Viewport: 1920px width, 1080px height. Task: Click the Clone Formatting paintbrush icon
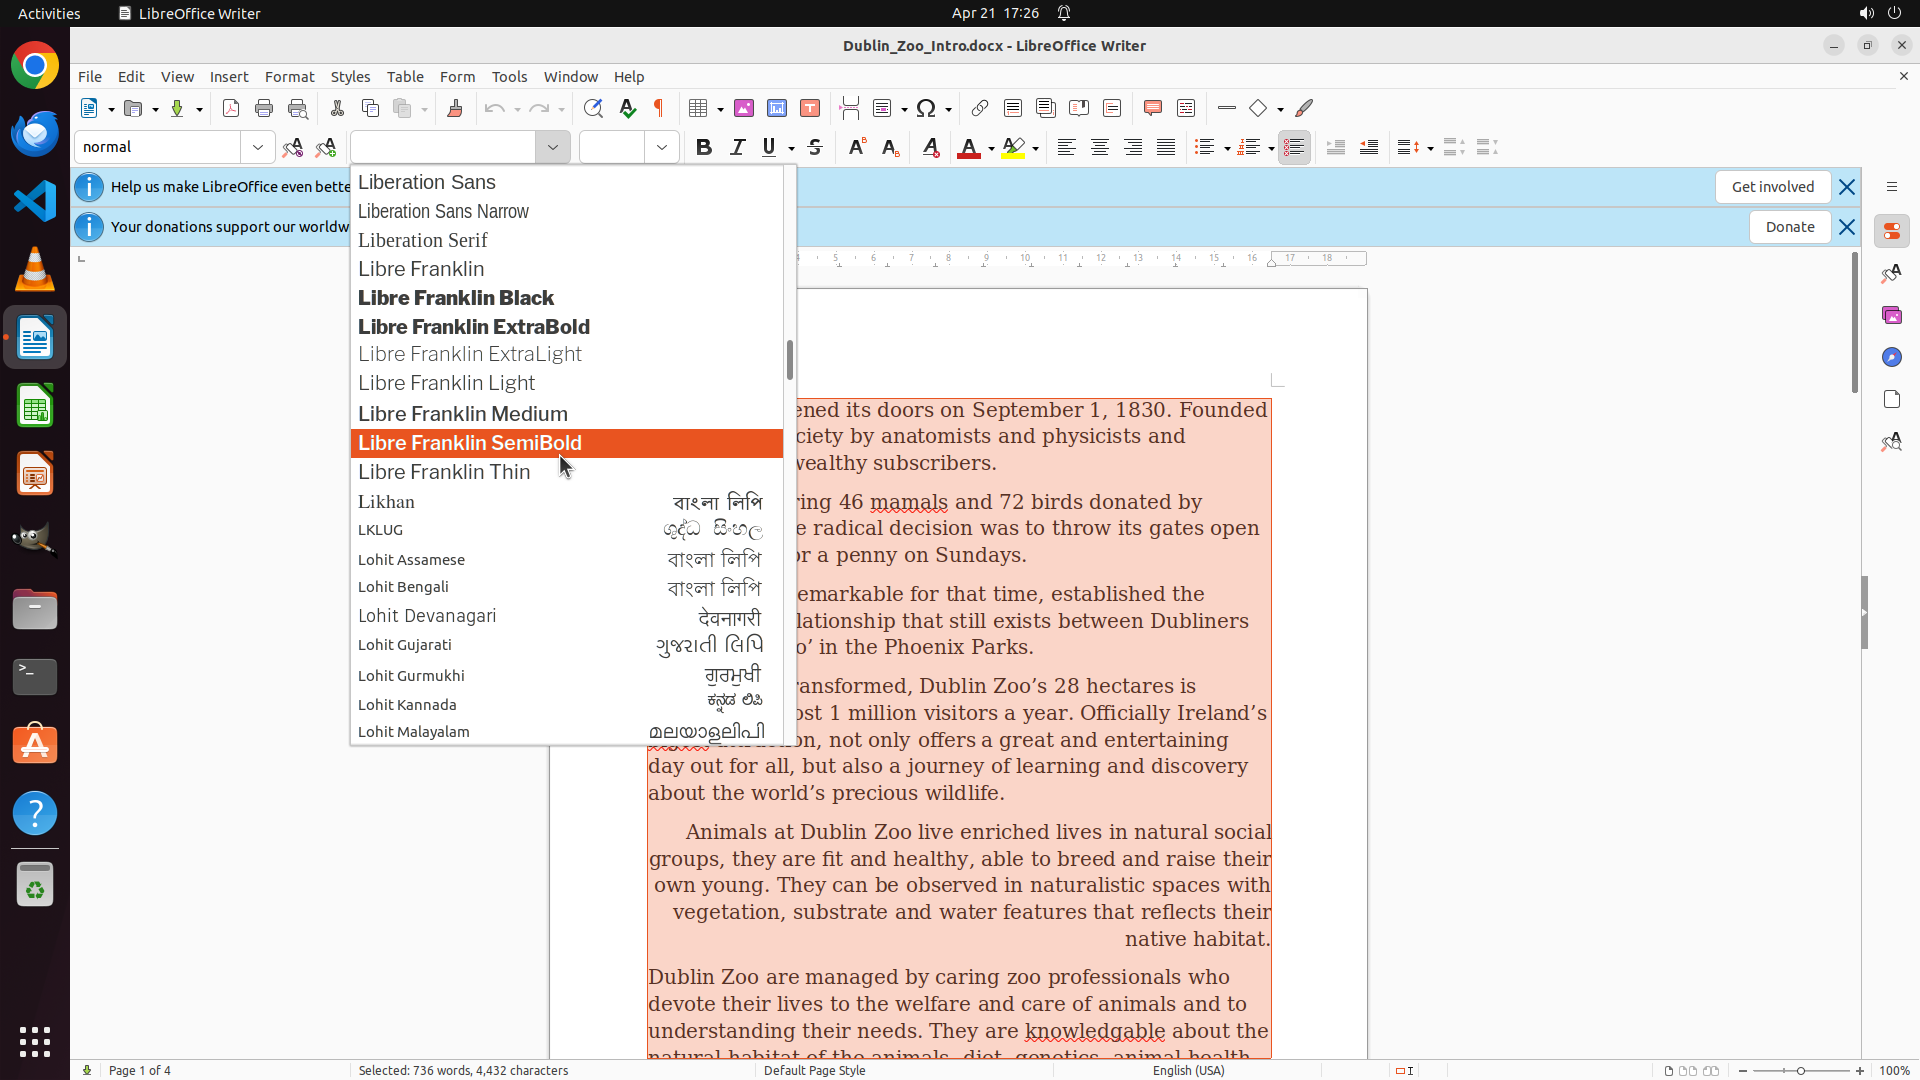tap(455, 108)
